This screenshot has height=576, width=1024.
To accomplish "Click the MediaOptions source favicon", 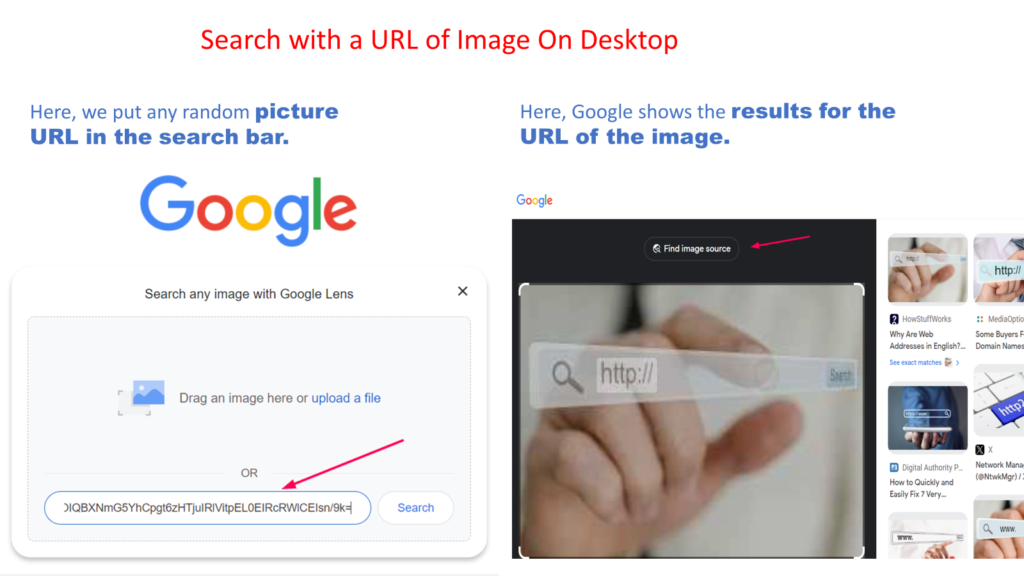I will click(x=980, y=319).
